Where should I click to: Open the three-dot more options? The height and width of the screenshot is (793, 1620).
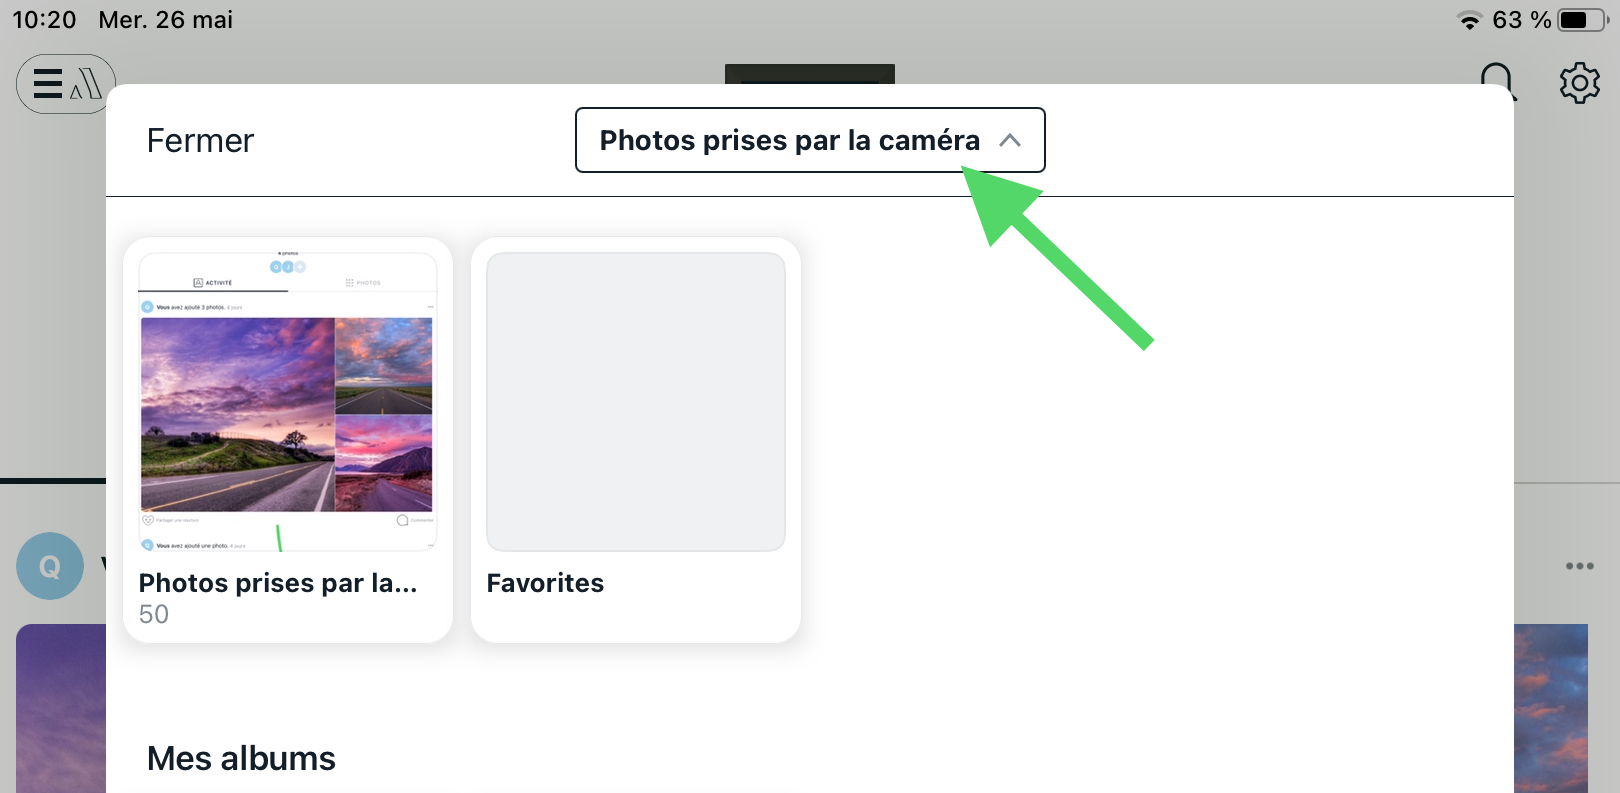1579,566
